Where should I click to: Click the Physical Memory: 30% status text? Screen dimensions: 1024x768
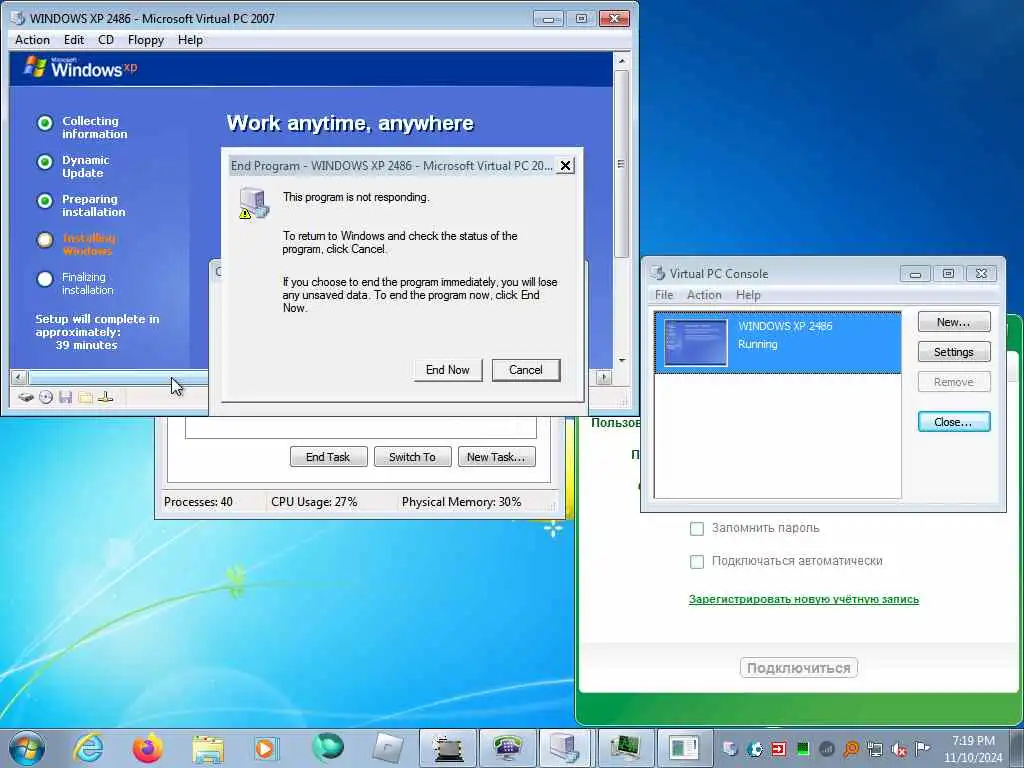click(462, 502)
